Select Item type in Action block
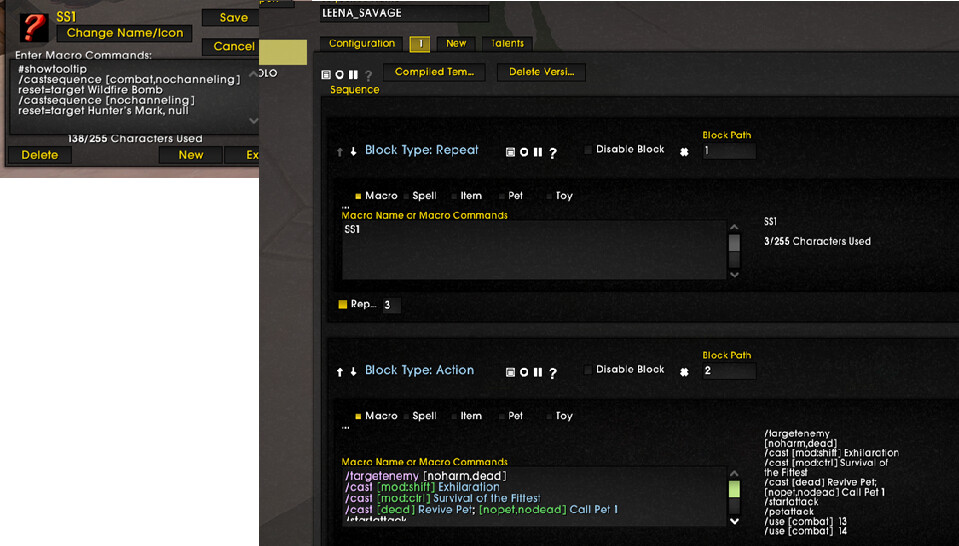 click(454, 416)
